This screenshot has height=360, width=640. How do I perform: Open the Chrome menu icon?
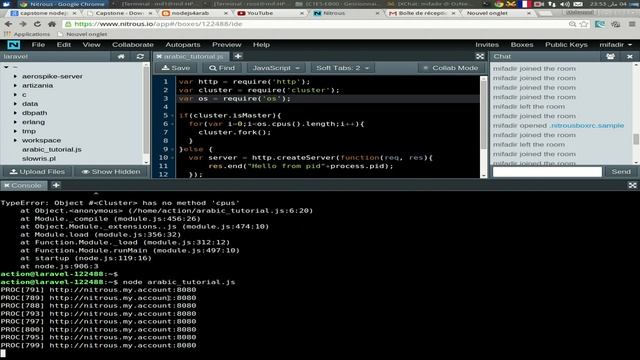pos(632,24)
